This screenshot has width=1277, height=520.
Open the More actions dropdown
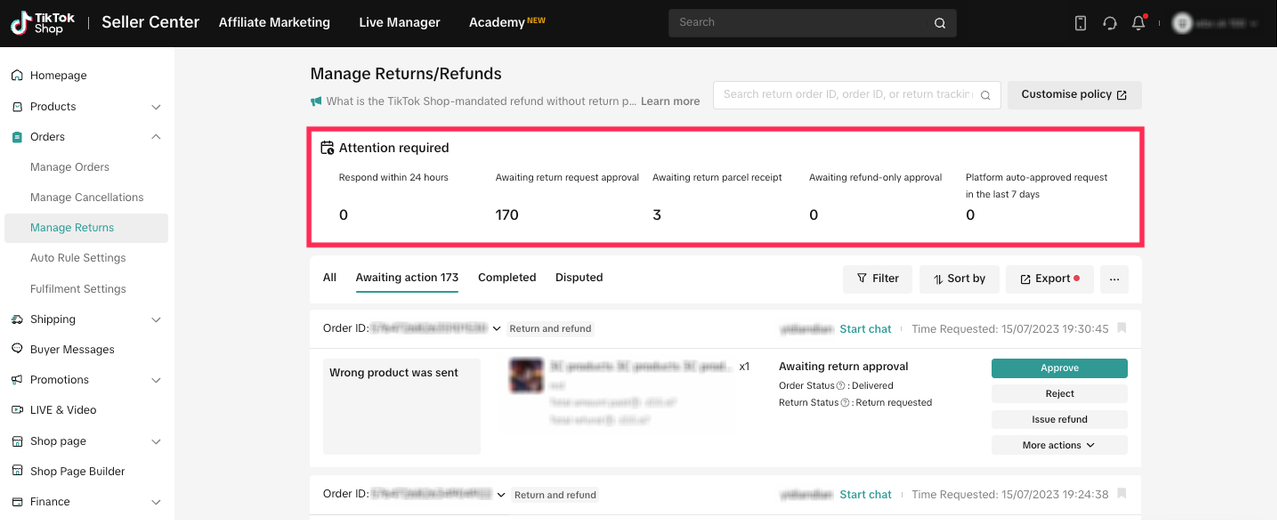pyautogui.click(x=1059, y=445)
